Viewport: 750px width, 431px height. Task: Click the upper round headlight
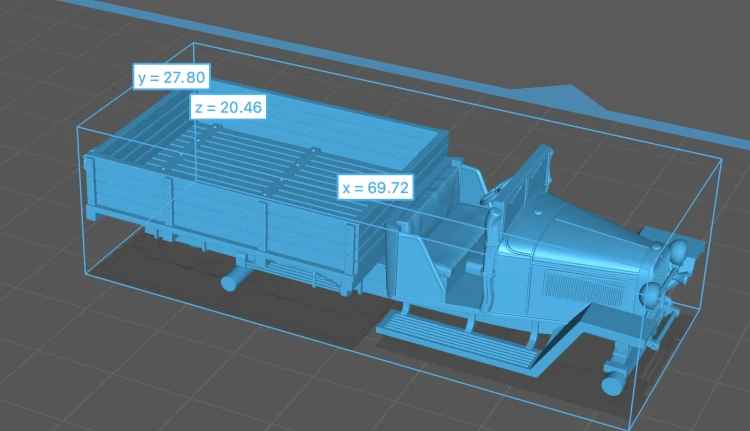678,252
